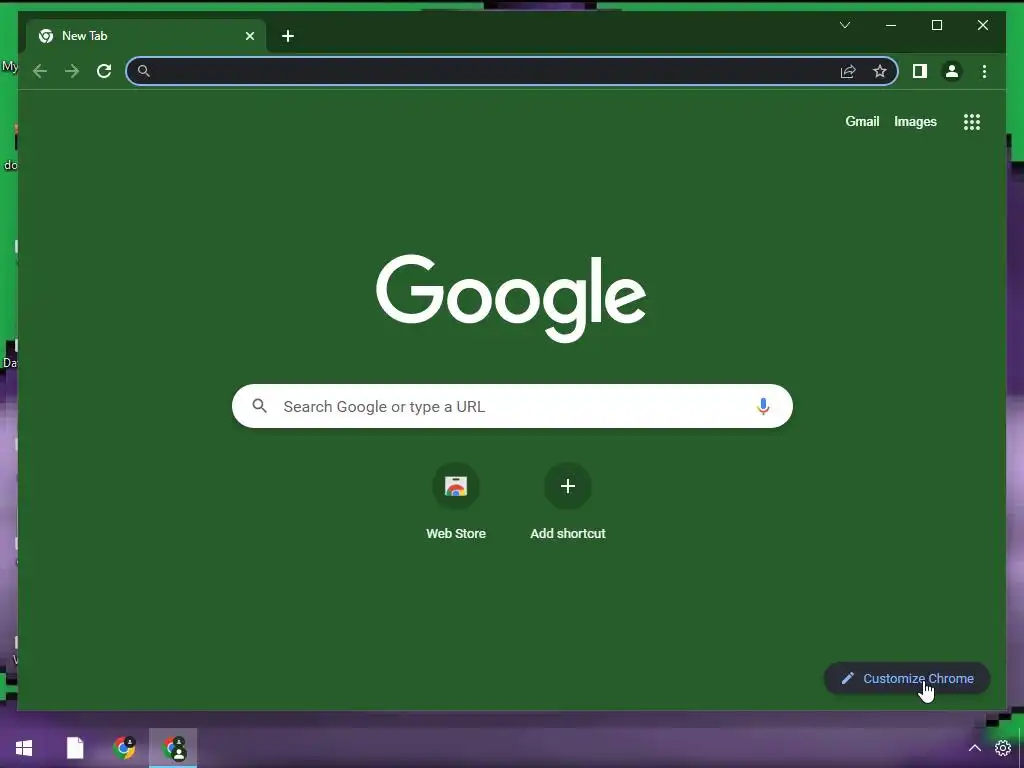Click the Customize Chrome button
This screenshot has width=1024, height=768.
pos(907,679)
